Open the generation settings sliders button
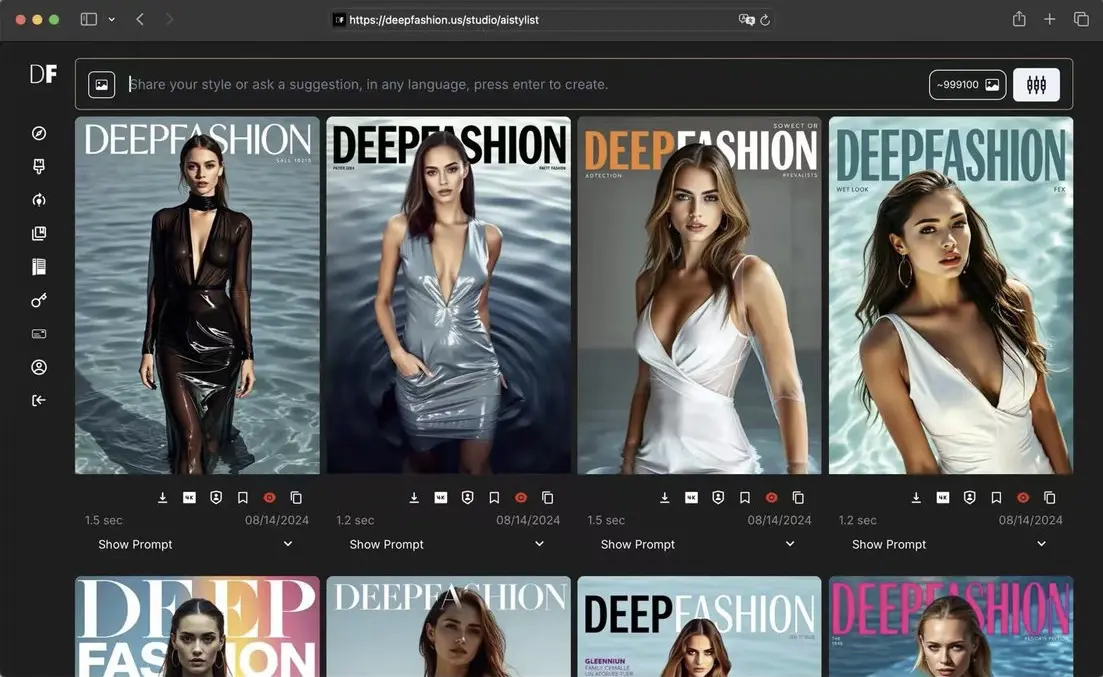 (x=1036, y=84)
